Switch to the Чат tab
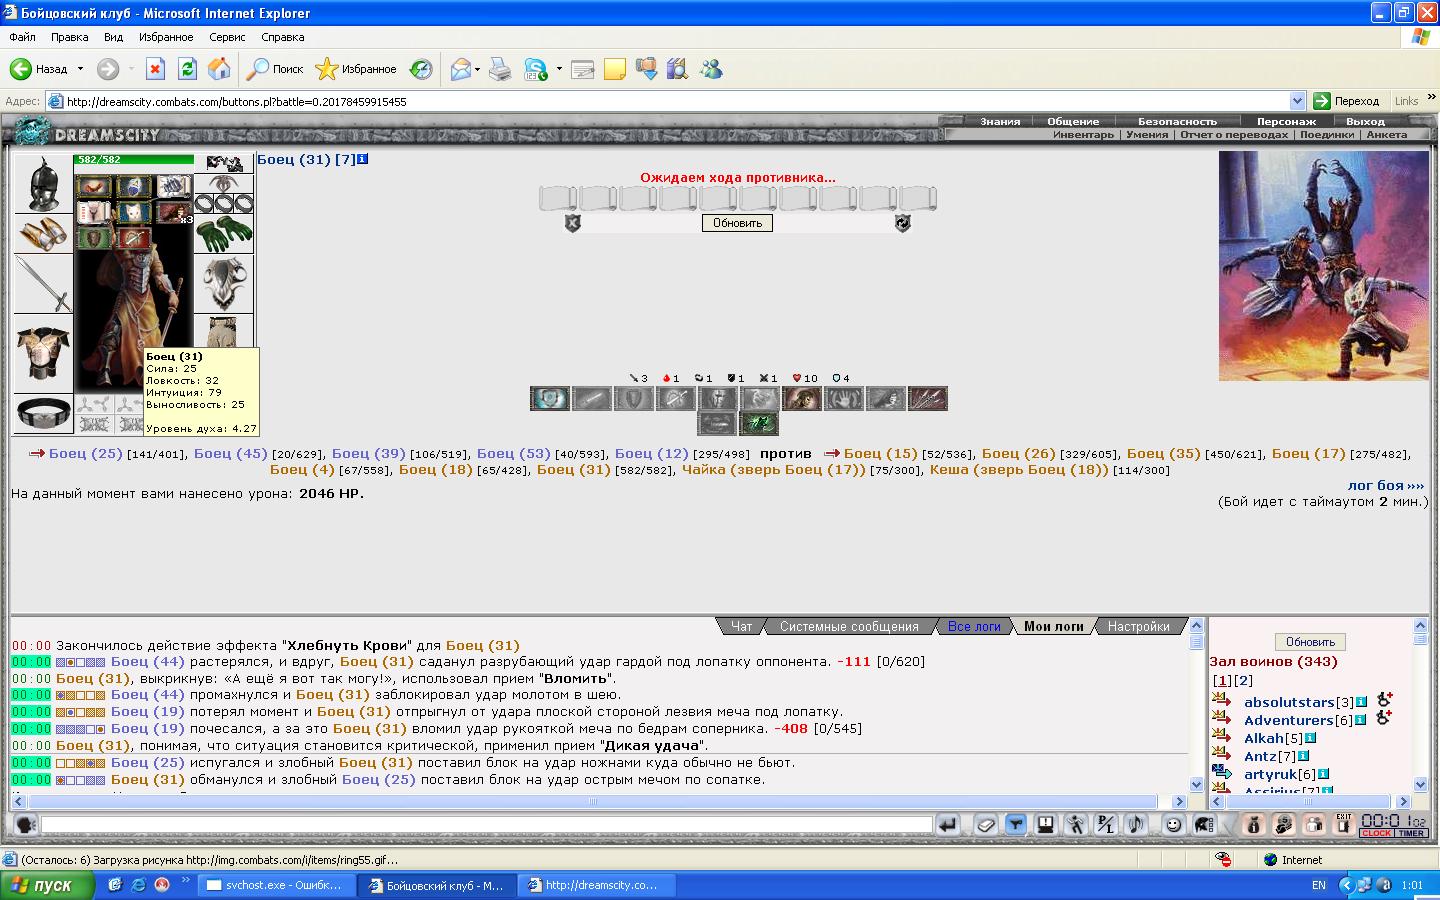Image resolution: width=1440 pixels, height=900 pixels. click(741, 626)
